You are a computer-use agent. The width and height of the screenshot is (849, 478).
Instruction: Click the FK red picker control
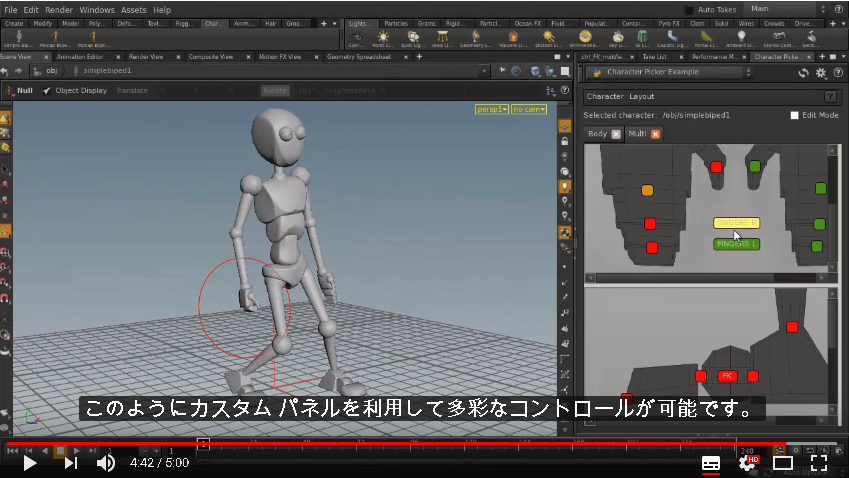coord(727,376)
